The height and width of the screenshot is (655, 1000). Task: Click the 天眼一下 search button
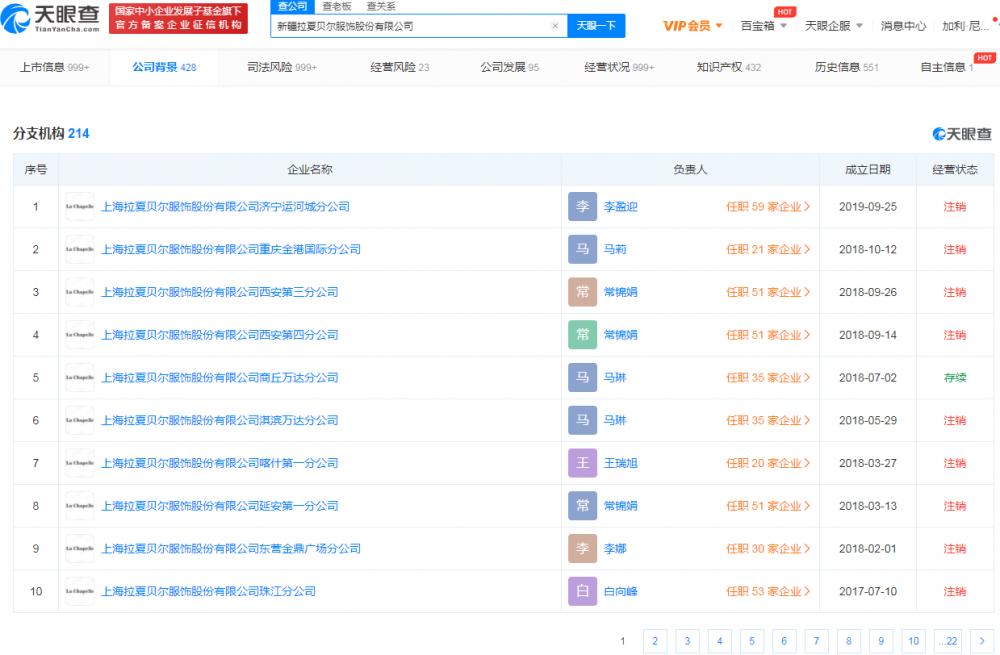(x=596, y=25)
